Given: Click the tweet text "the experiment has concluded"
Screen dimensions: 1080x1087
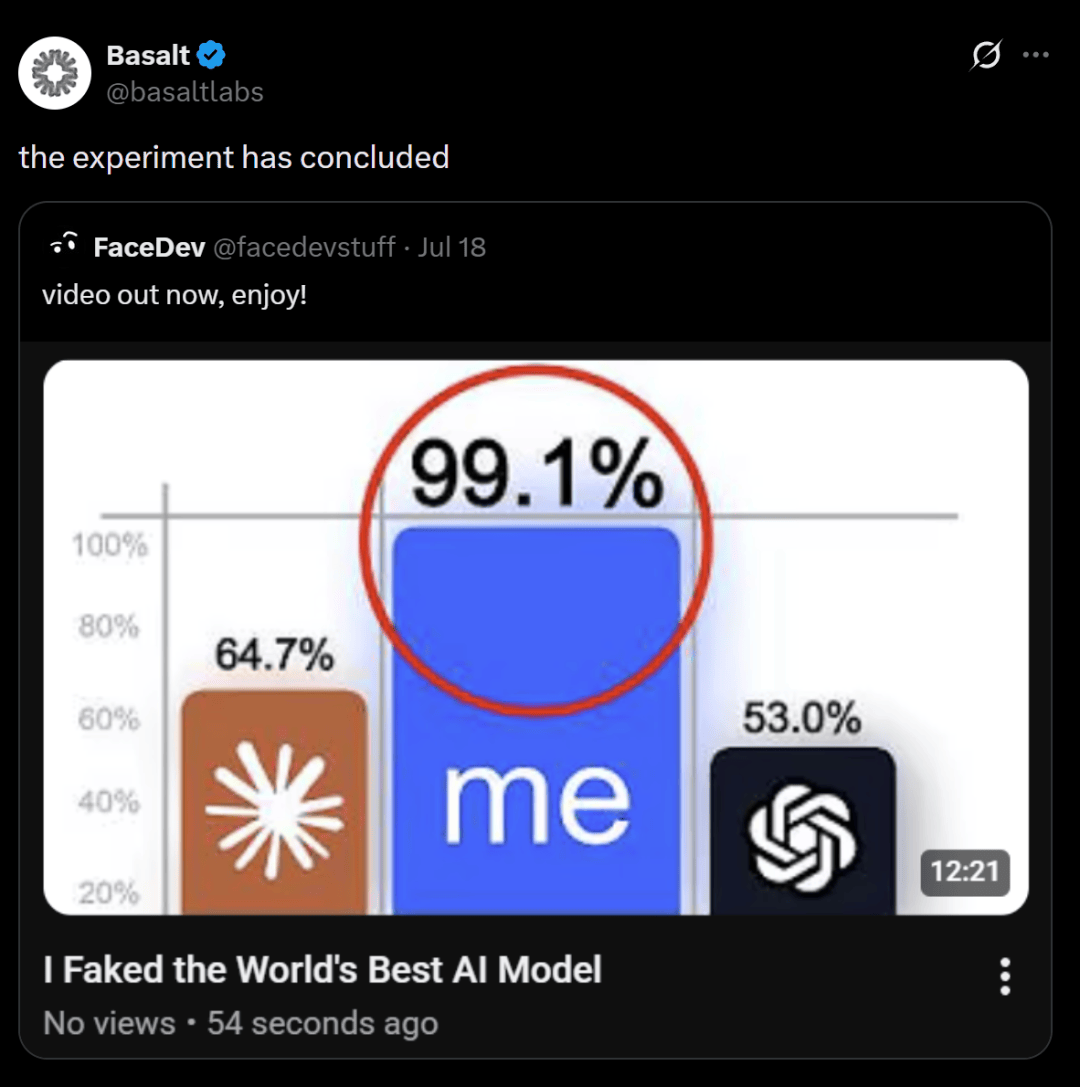Looking at the screenshot, I should coord(234,157).
